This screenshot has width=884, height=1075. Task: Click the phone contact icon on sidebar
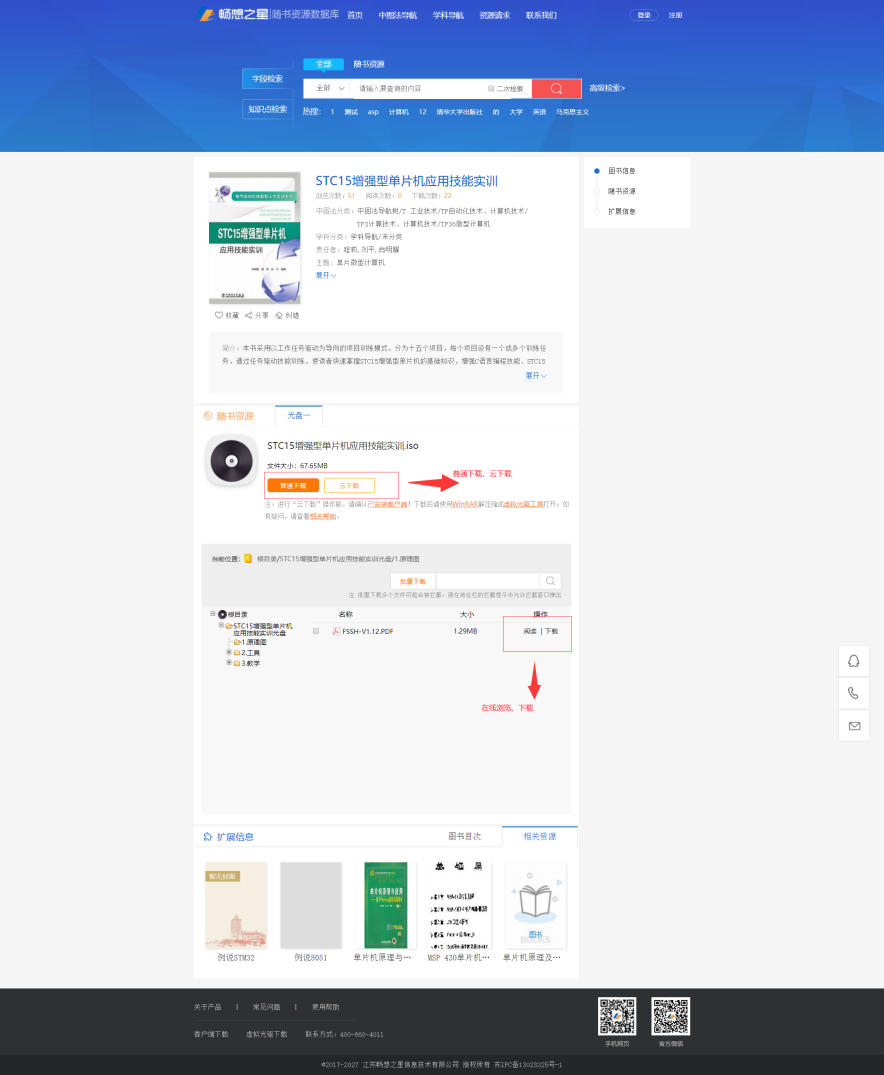tap(854, 693)
